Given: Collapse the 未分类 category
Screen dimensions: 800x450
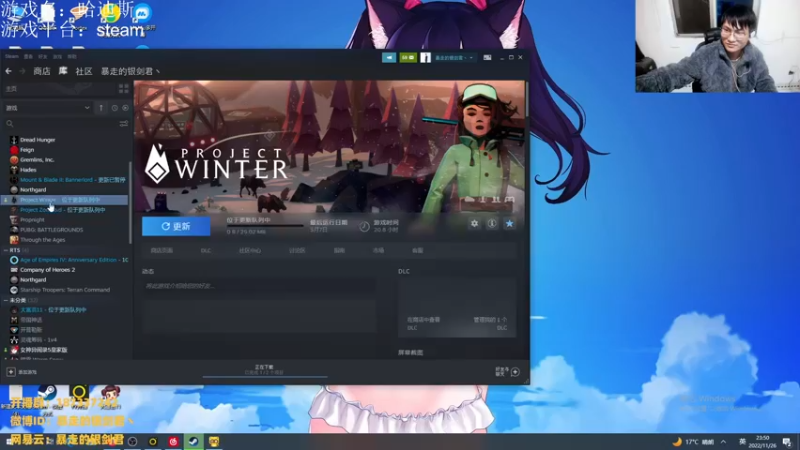Looking at the screenshot, I should tap(6, 301).
